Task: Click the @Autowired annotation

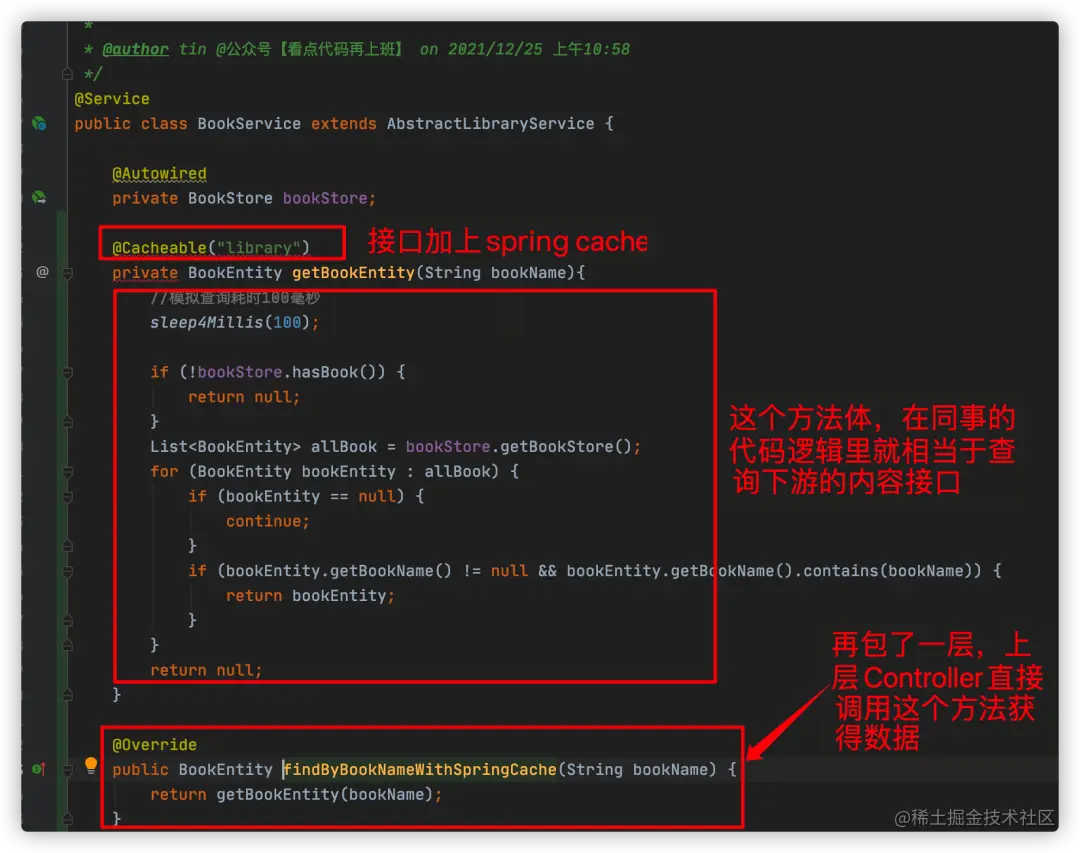Action: click(x=159, y=174)
